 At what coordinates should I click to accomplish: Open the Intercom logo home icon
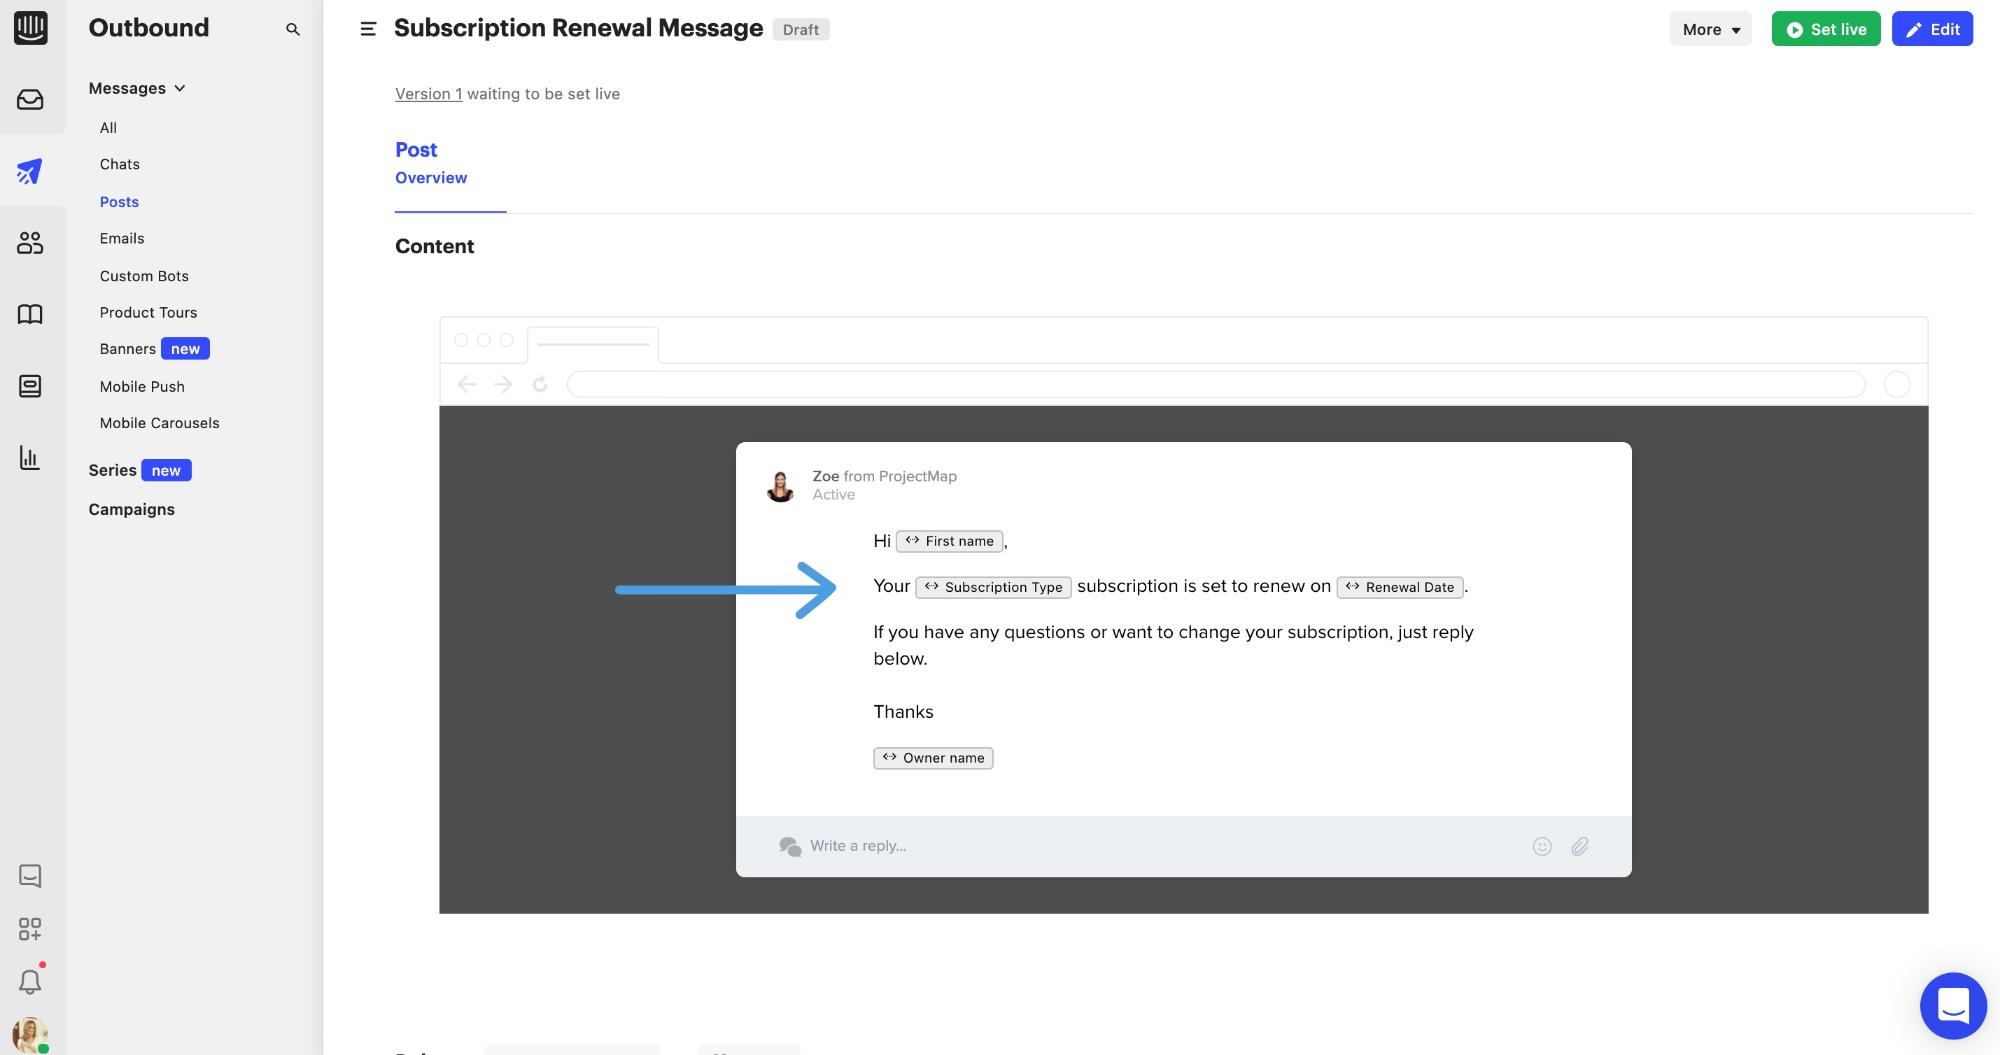pos(30,28)
